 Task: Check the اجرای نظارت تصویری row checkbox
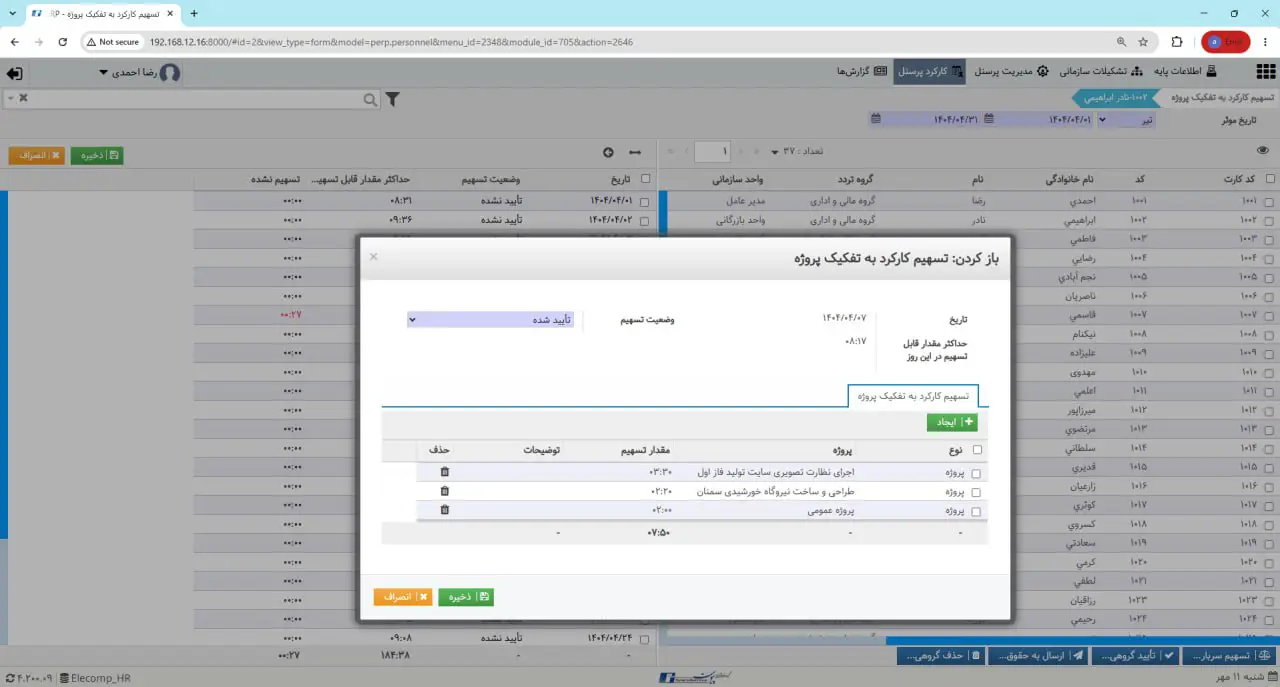pyautogui.click(x=976, y=474)
